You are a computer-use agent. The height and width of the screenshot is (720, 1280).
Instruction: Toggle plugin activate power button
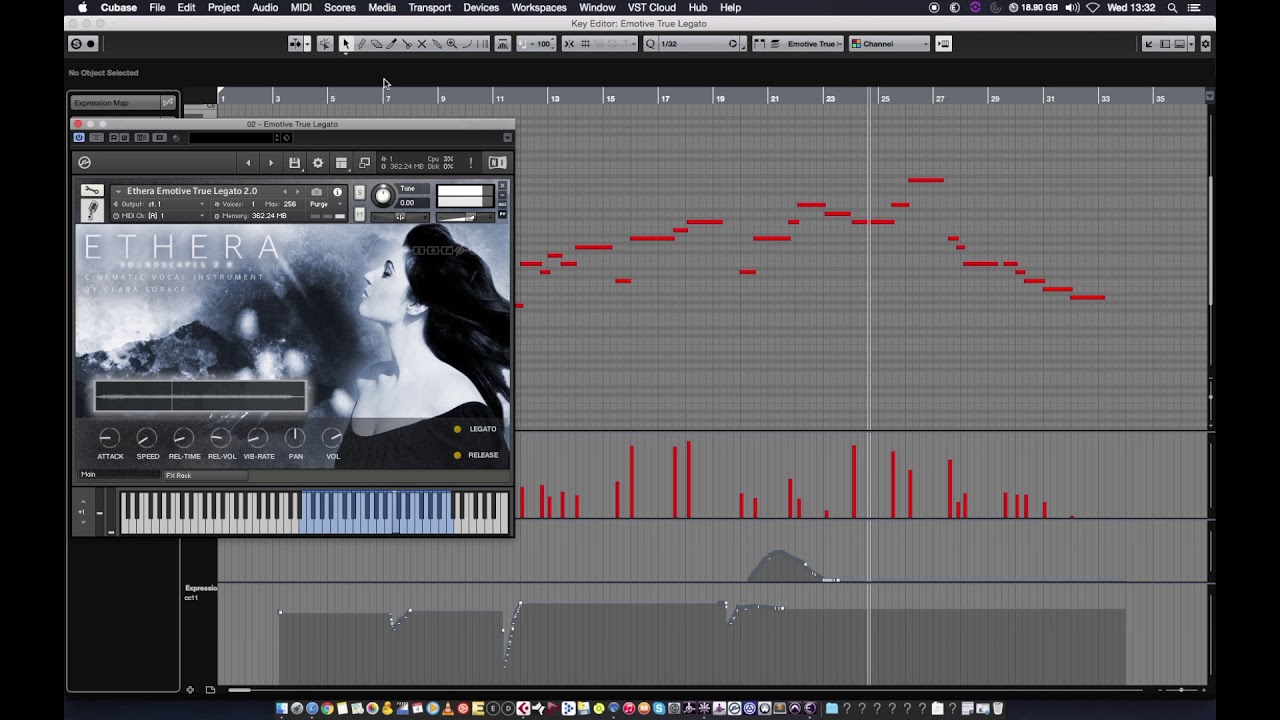[x=79, y=137]
